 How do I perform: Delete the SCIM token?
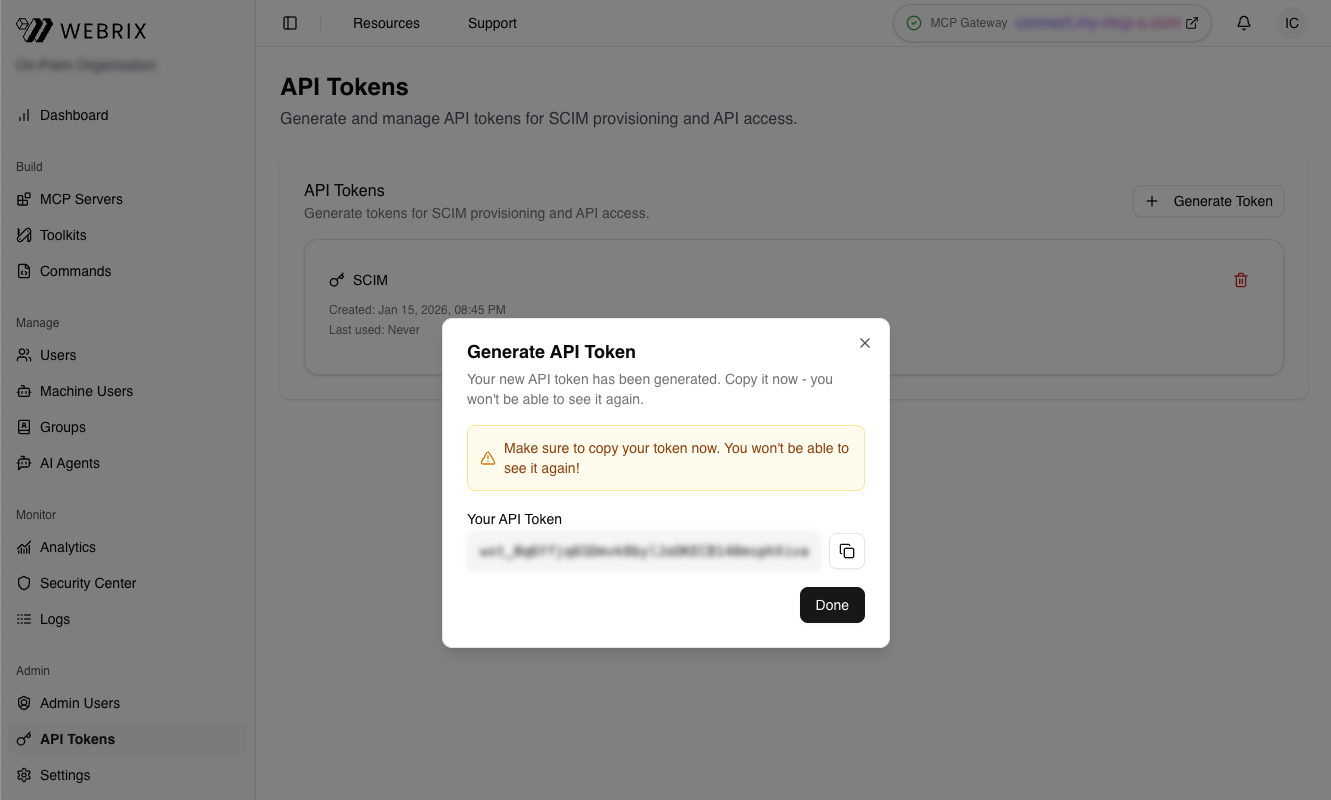coord(1241,280)
